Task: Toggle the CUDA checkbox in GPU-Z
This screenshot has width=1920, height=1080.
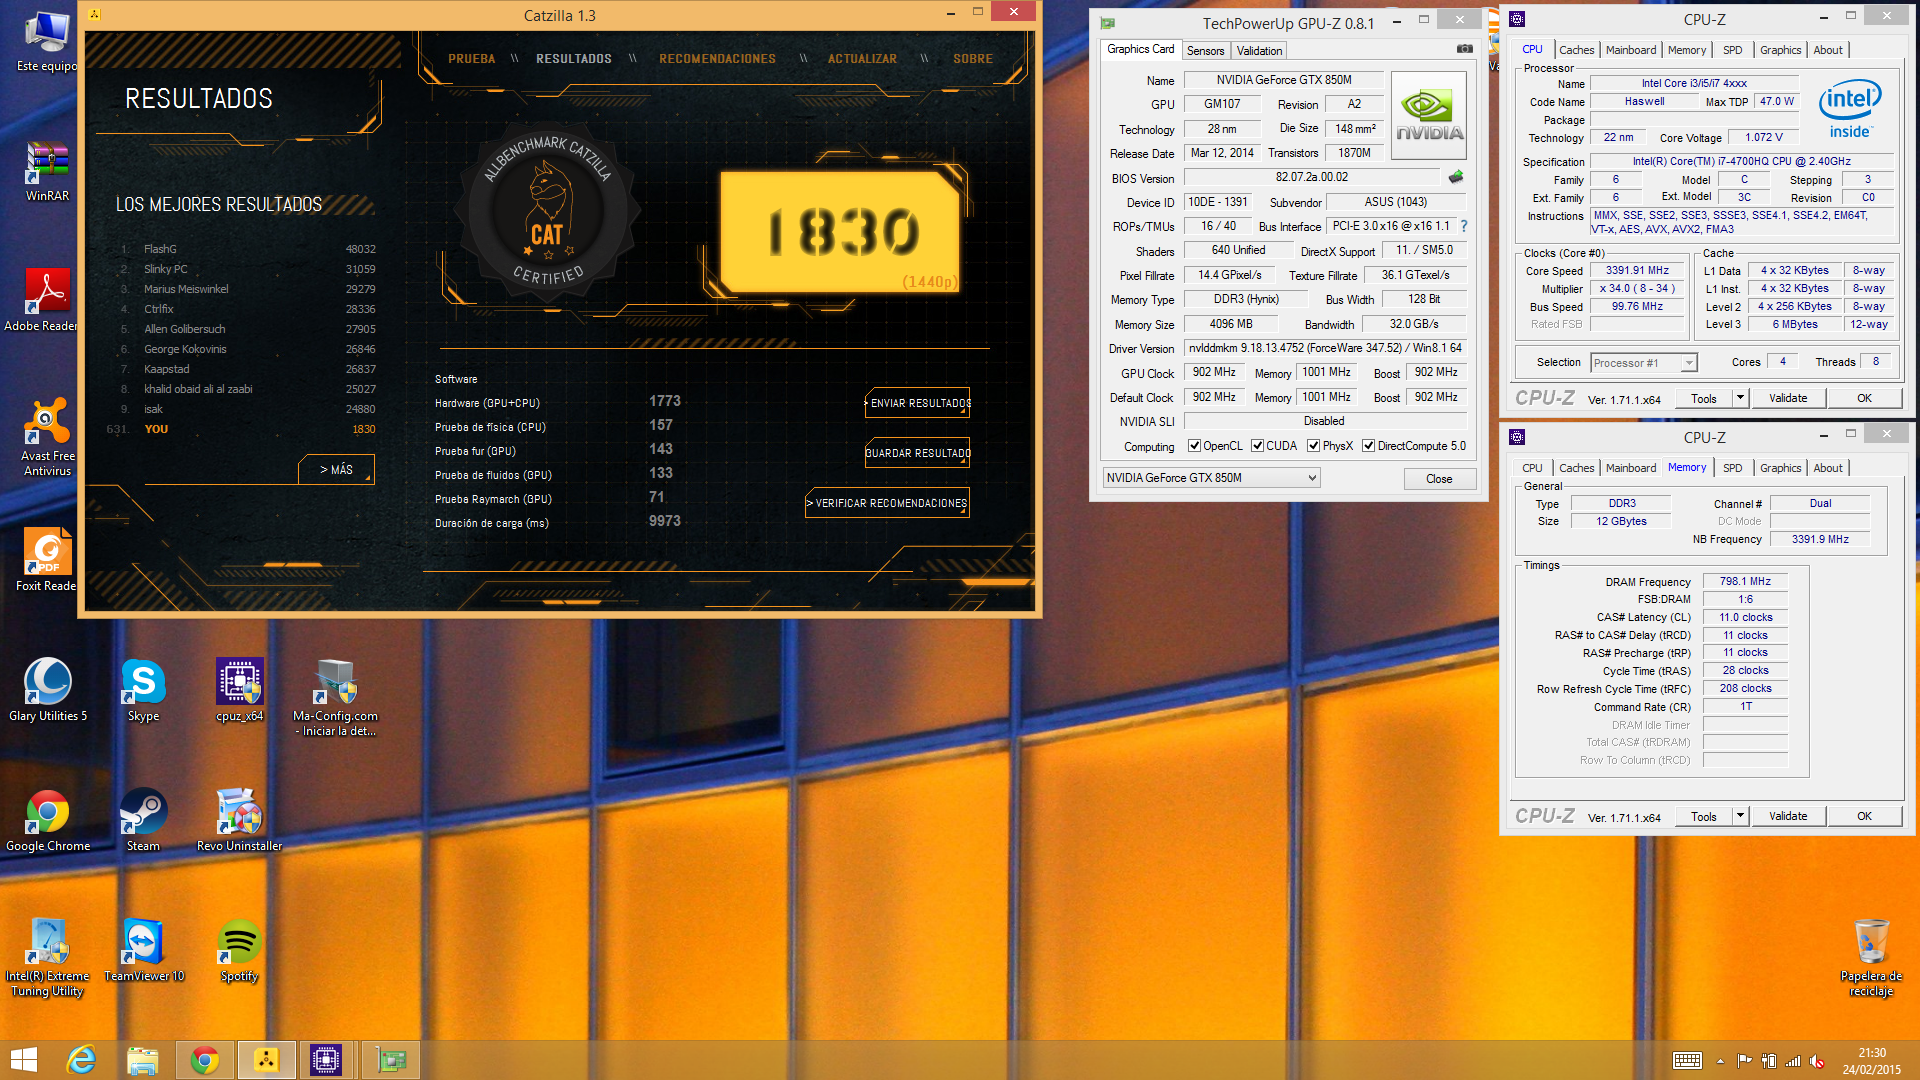Action: click(x=1257, y=446)
